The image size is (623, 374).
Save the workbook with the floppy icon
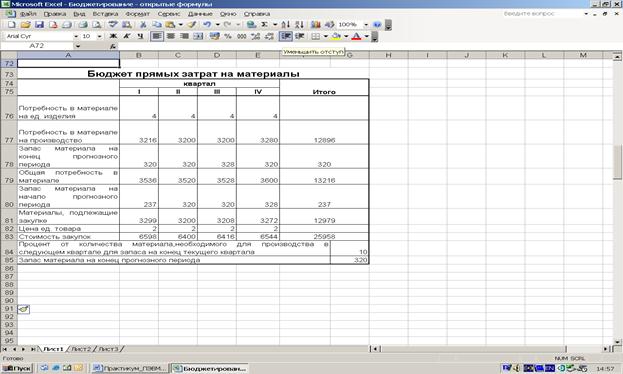pos(39,25)
